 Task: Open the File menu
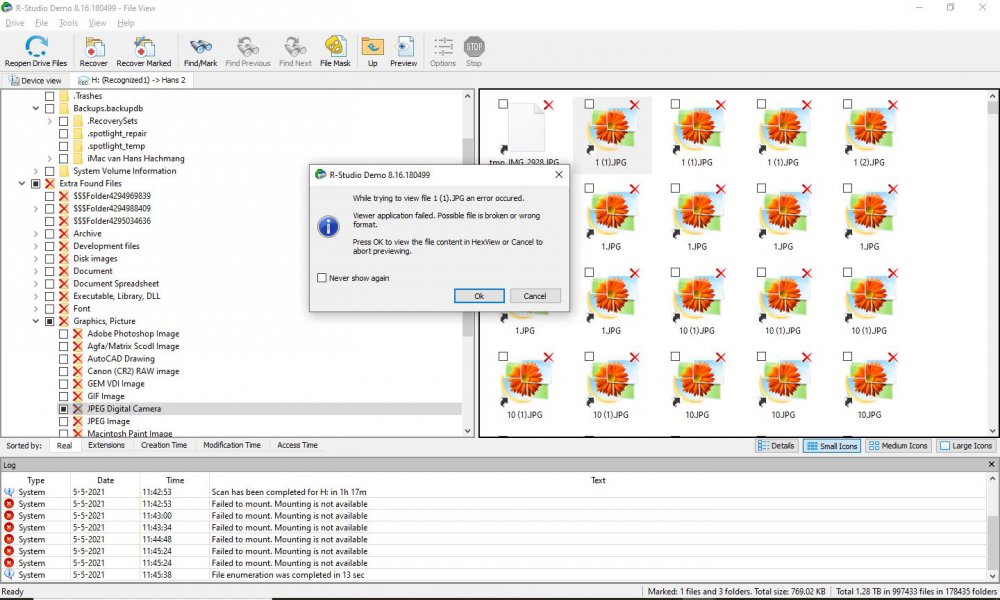[41, 23]
